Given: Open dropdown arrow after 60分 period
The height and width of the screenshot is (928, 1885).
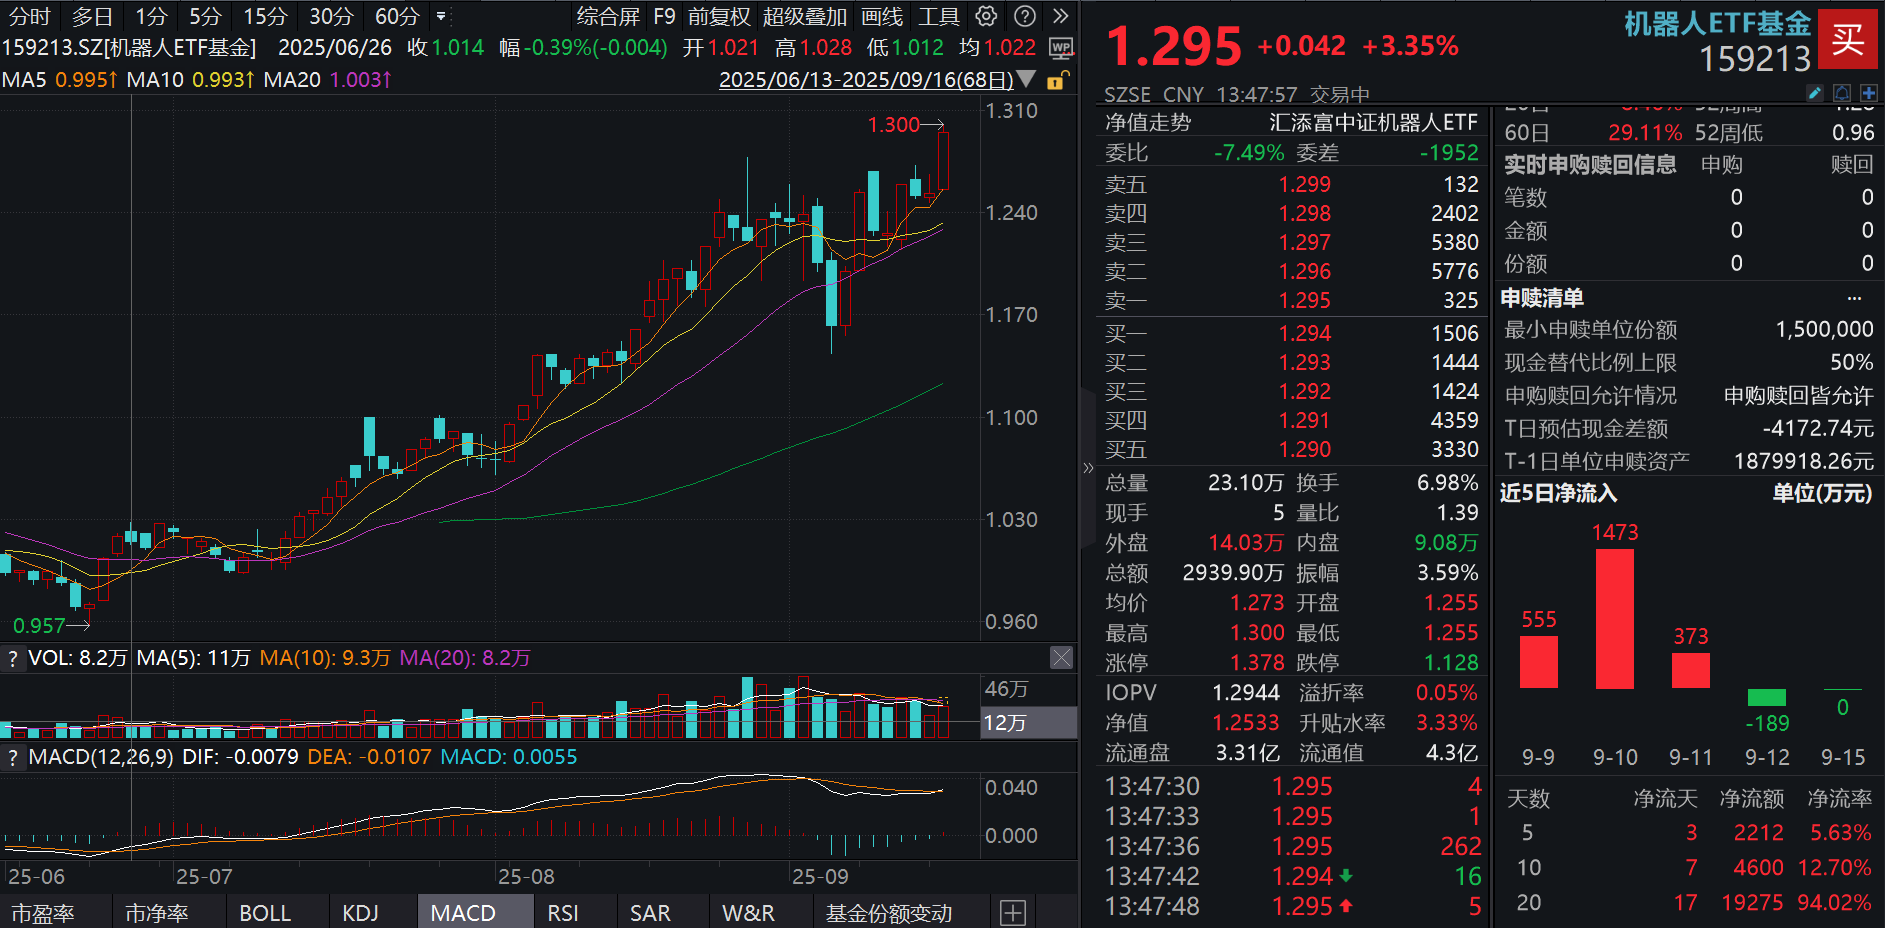Looking at the screenshot, I should coord(441,16).
